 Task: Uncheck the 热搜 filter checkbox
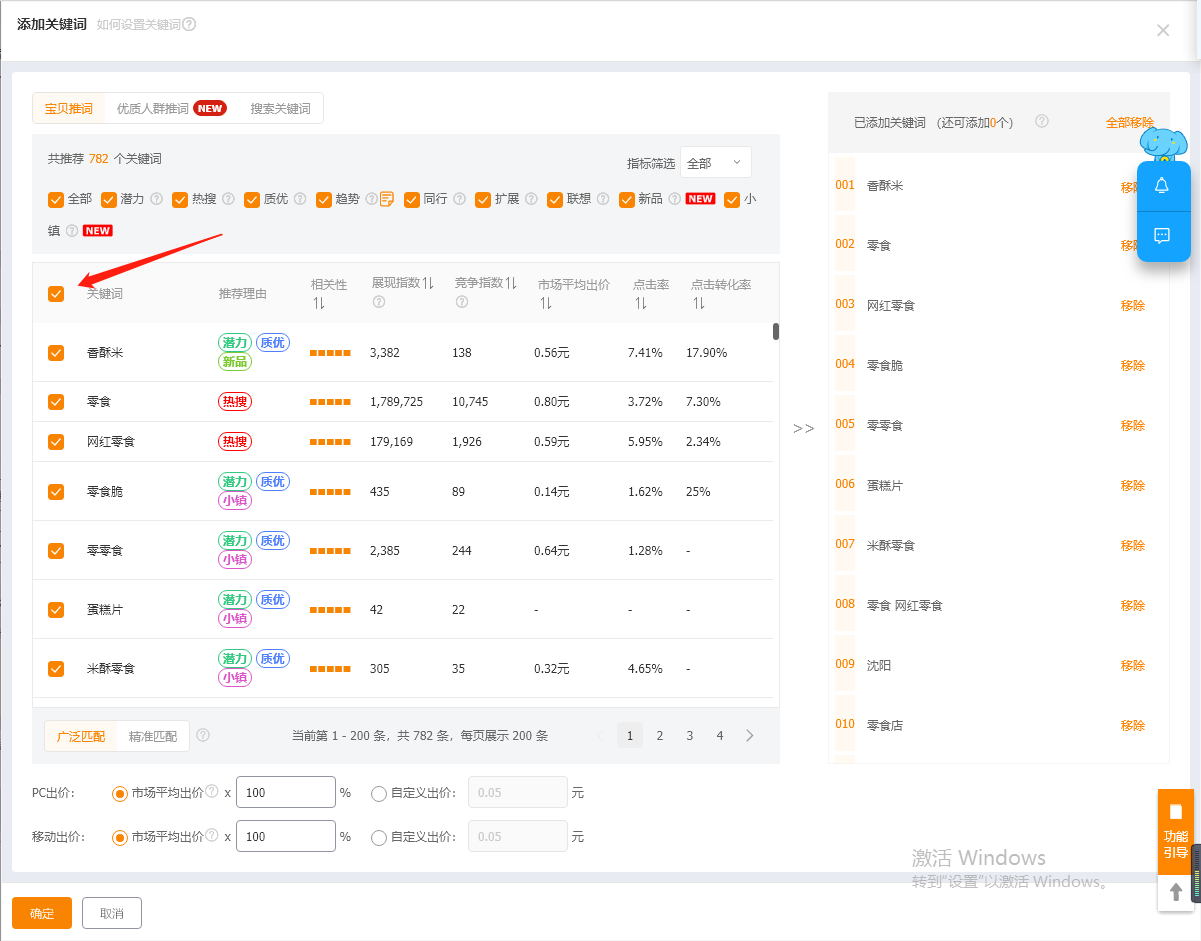(x=180, y=199)
